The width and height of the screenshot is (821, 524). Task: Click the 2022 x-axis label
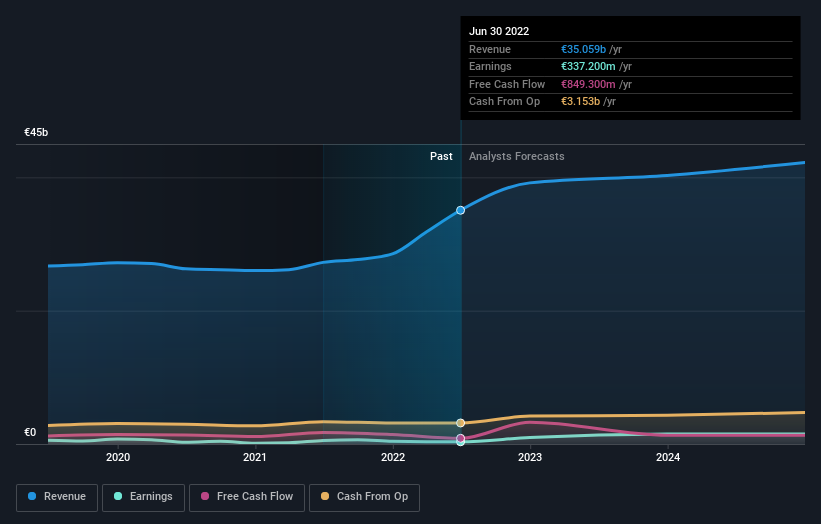point(393,457)
